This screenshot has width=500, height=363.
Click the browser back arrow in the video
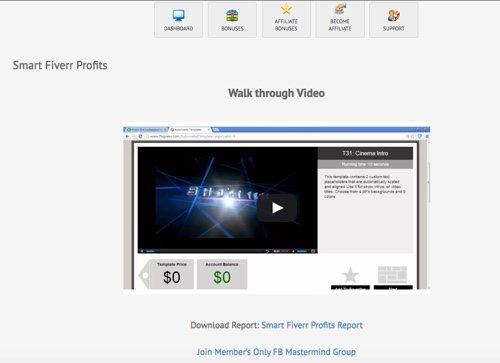127,136
